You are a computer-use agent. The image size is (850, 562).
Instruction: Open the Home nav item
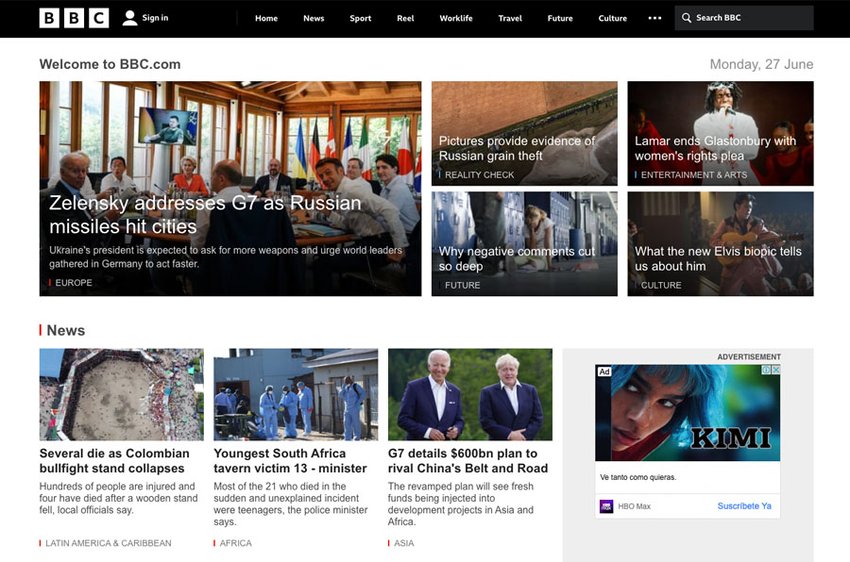click(x=266, y=18)
